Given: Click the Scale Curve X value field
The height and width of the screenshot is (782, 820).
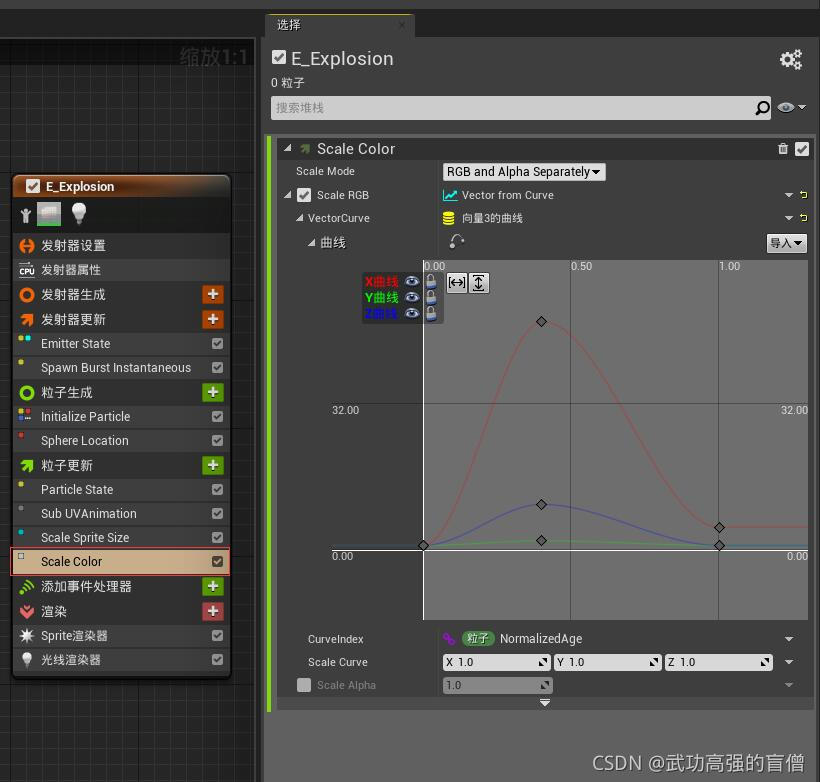Looking at the screenshot, I should click(x=496, y=662).
